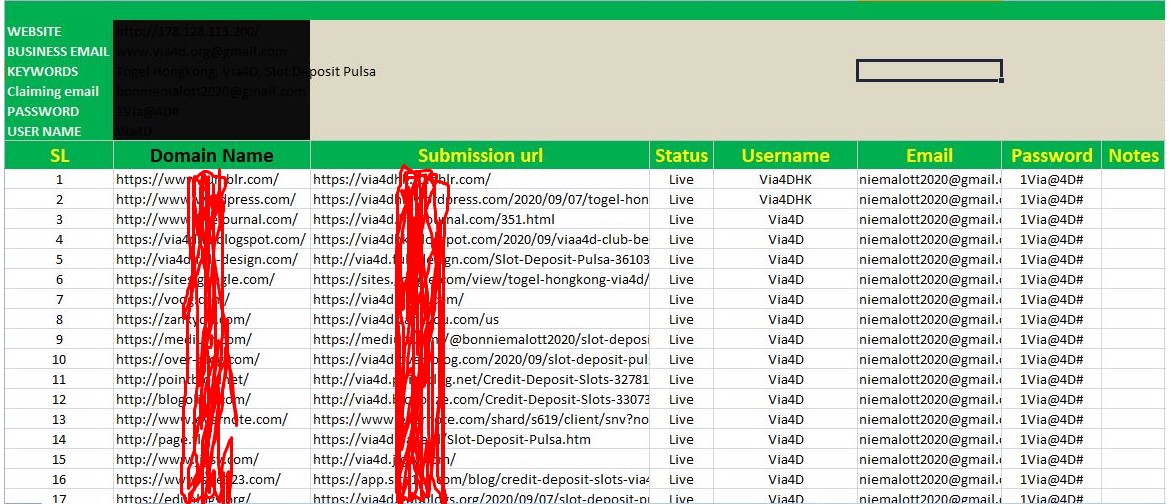Image resolution: width=1169 pixels, height=504 pixels.
Task: Click the Live status in row 12
Action: click(681, 400)
